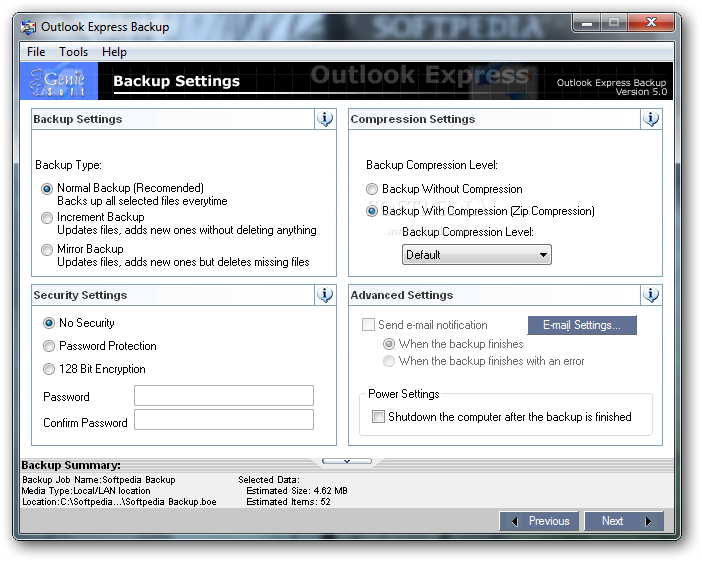The image size is (702, 561).
Task: Open the File menu
Action: 36,52
